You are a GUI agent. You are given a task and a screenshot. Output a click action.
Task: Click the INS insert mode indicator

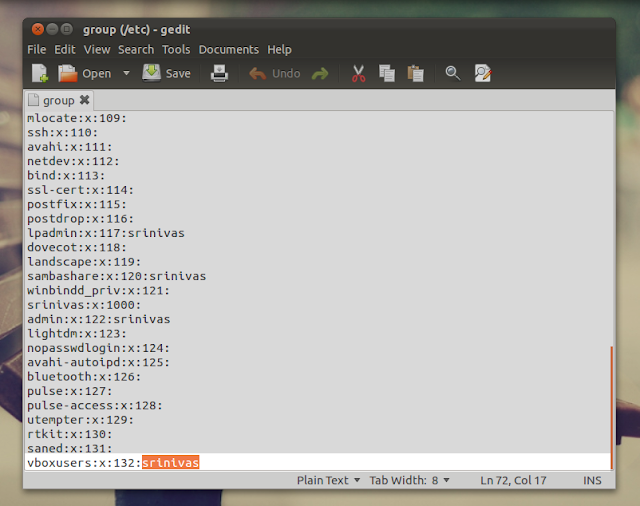pos(592,480)
